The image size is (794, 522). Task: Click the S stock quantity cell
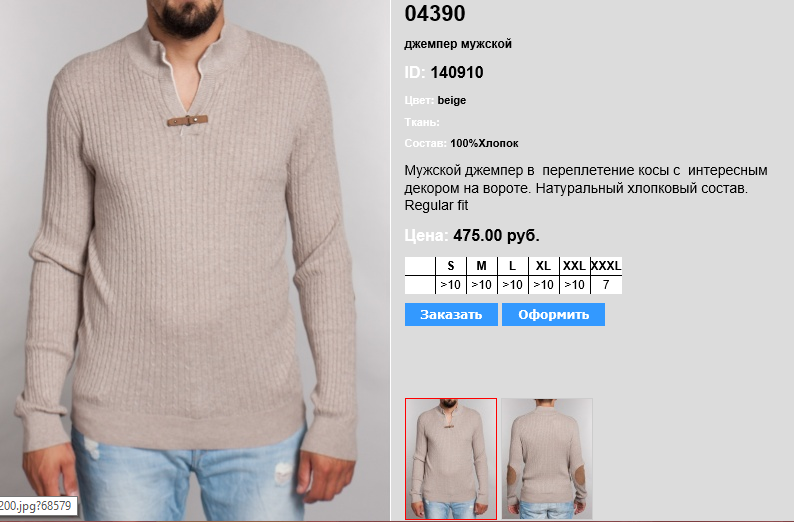(451, 285)
